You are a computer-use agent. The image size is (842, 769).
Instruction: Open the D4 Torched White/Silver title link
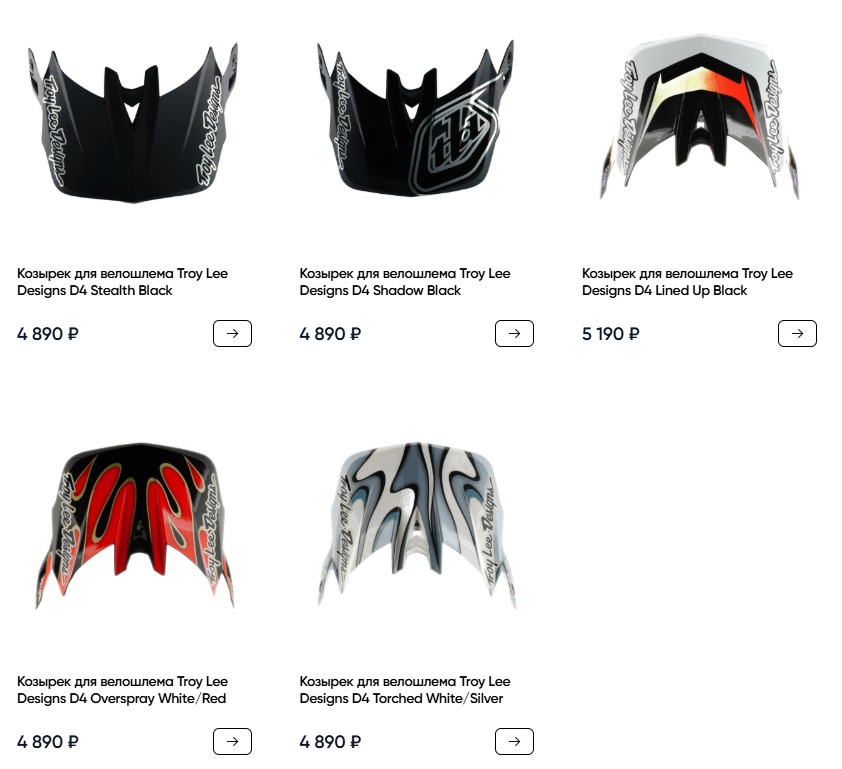point(405,690)
